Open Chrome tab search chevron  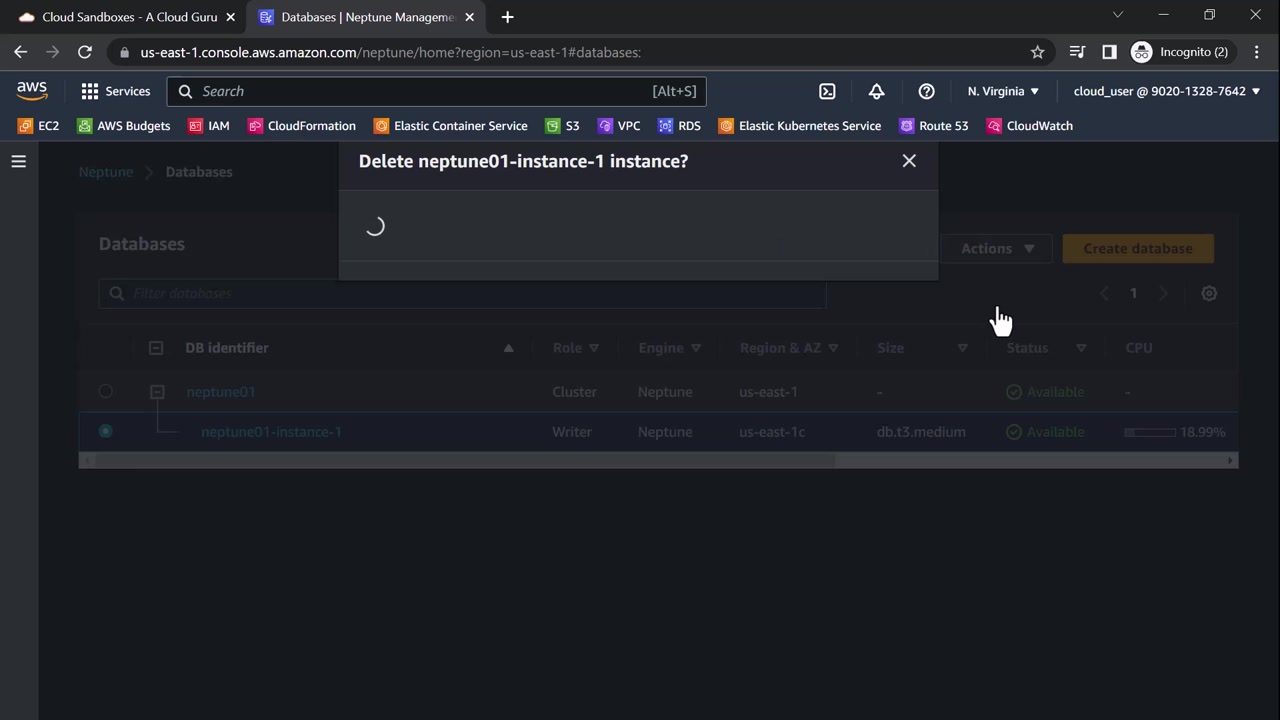(x=1118, y=15)
